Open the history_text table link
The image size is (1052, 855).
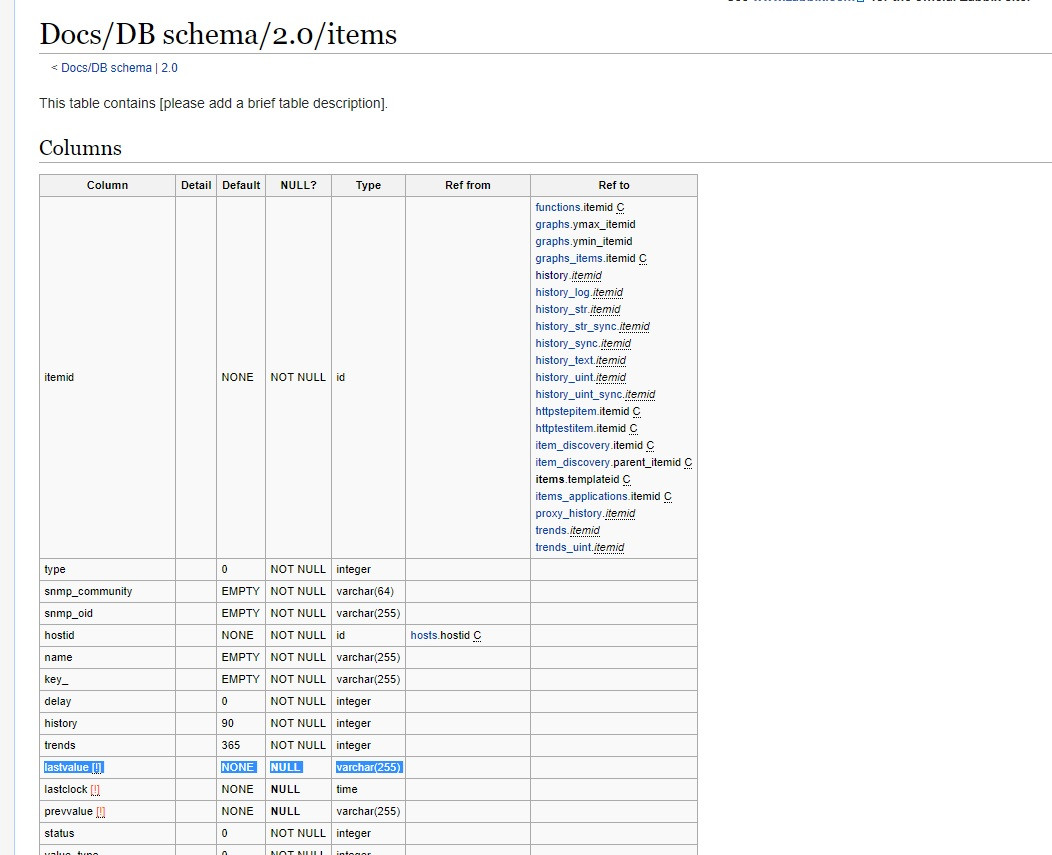tap(564, 360)
